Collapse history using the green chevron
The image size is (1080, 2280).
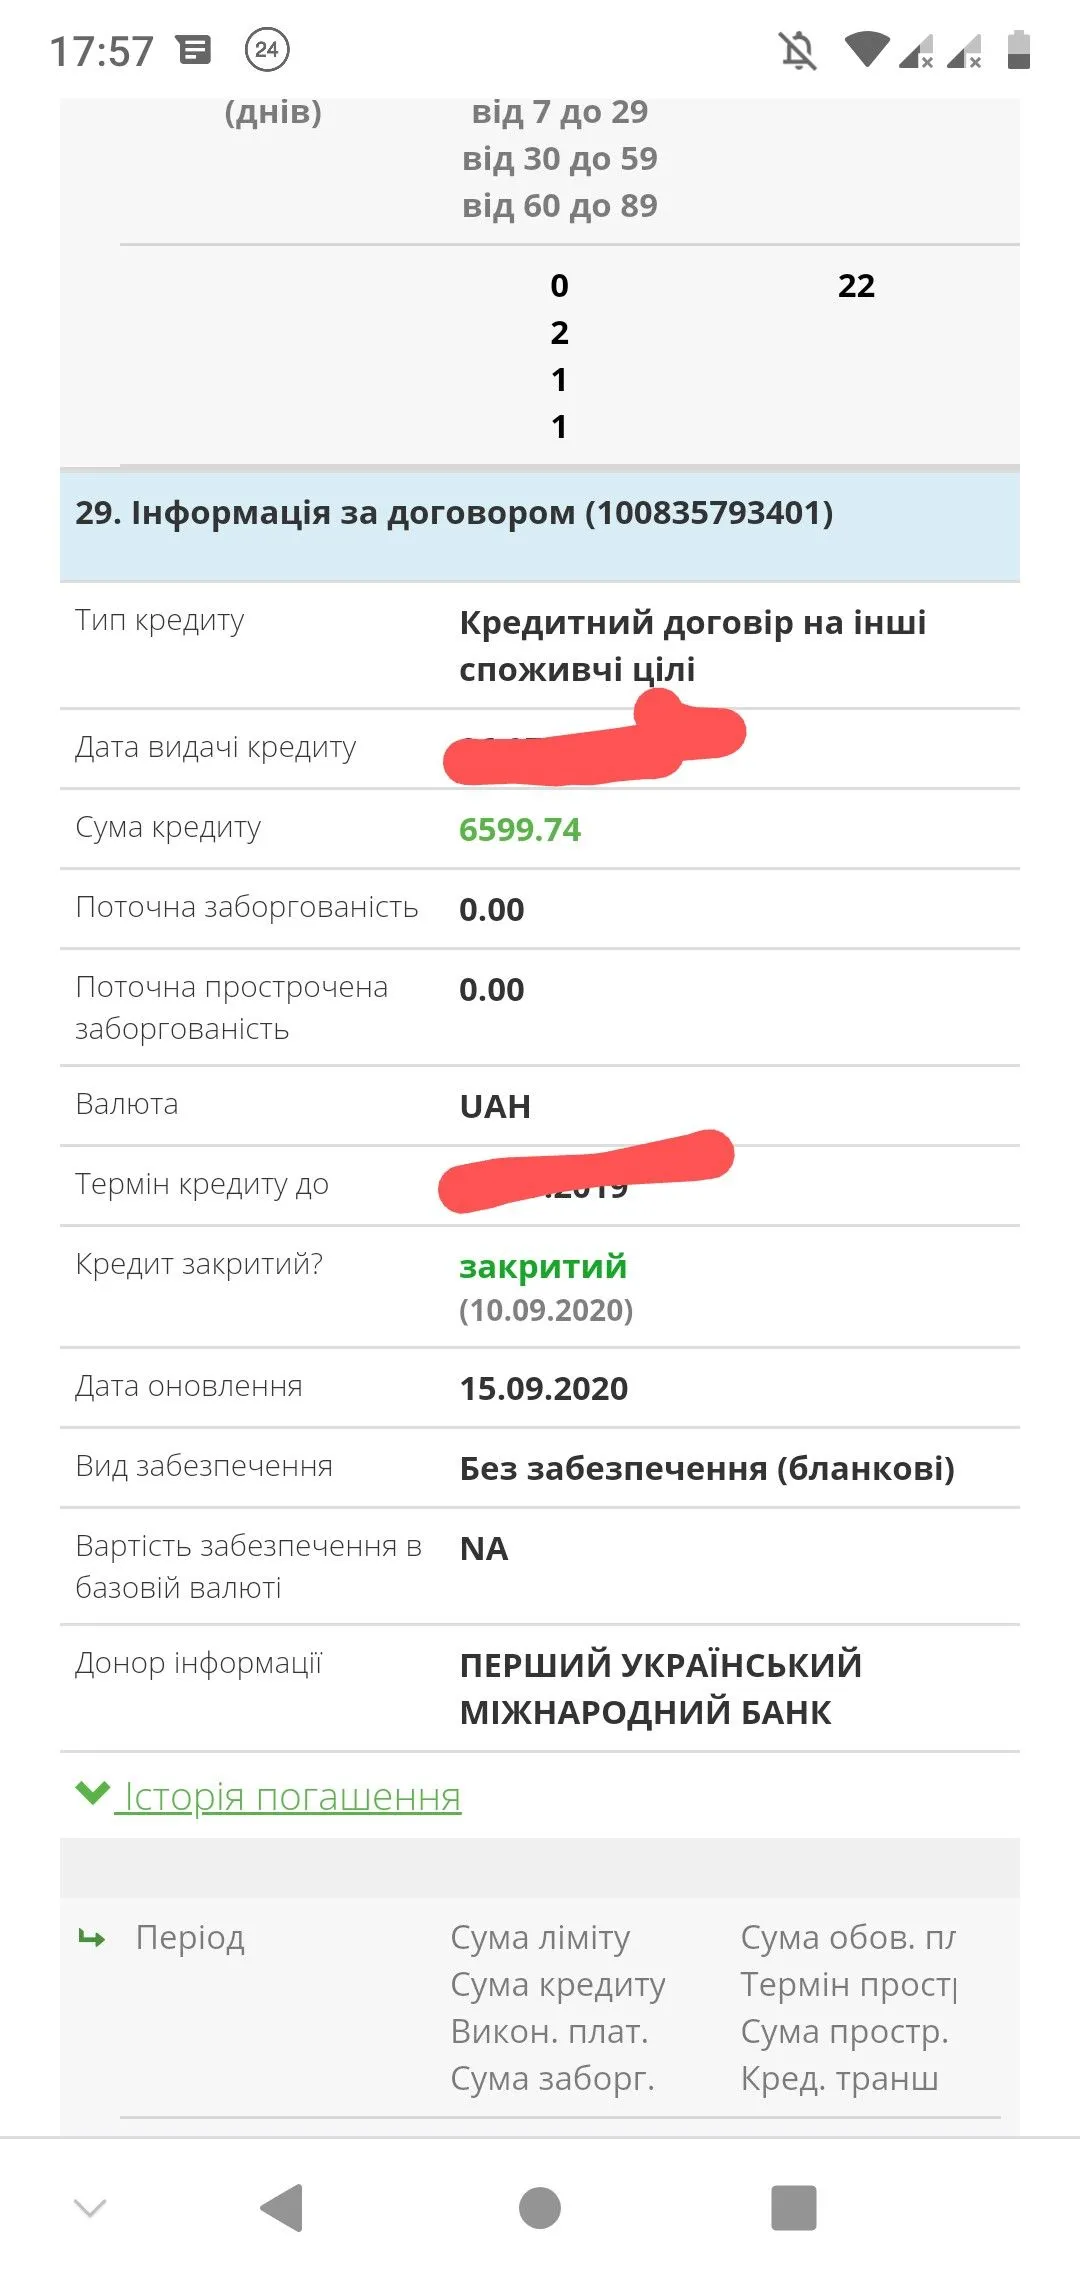coord(92,1793)
